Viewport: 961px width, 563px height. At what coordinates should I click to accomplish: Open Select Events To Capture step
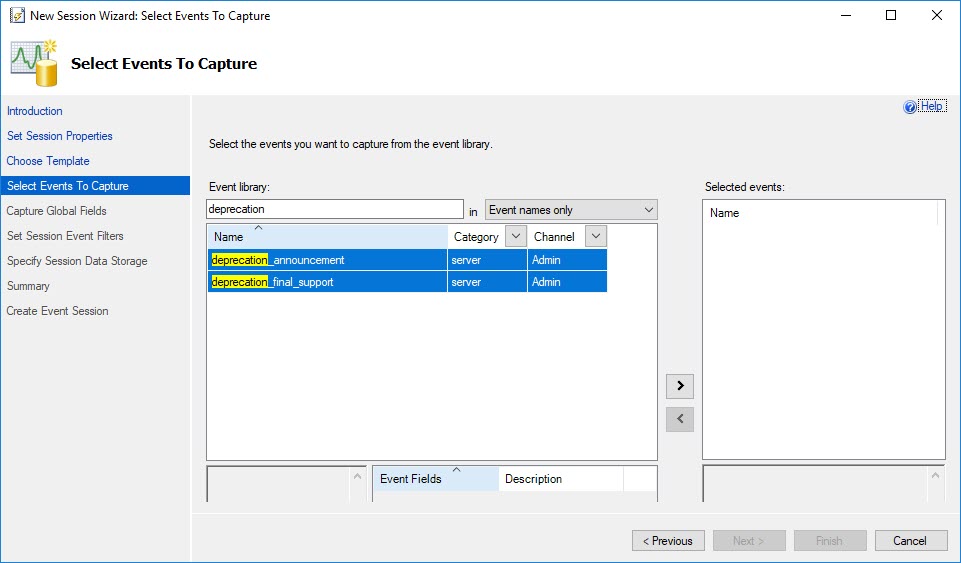(95, 186)
